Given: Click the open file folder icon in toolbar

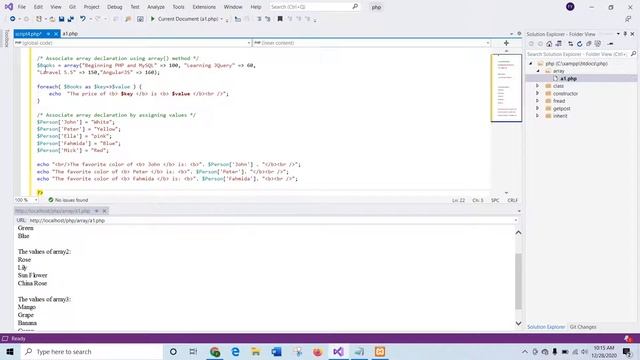Looking at the screenshot, I should (52, 19).
